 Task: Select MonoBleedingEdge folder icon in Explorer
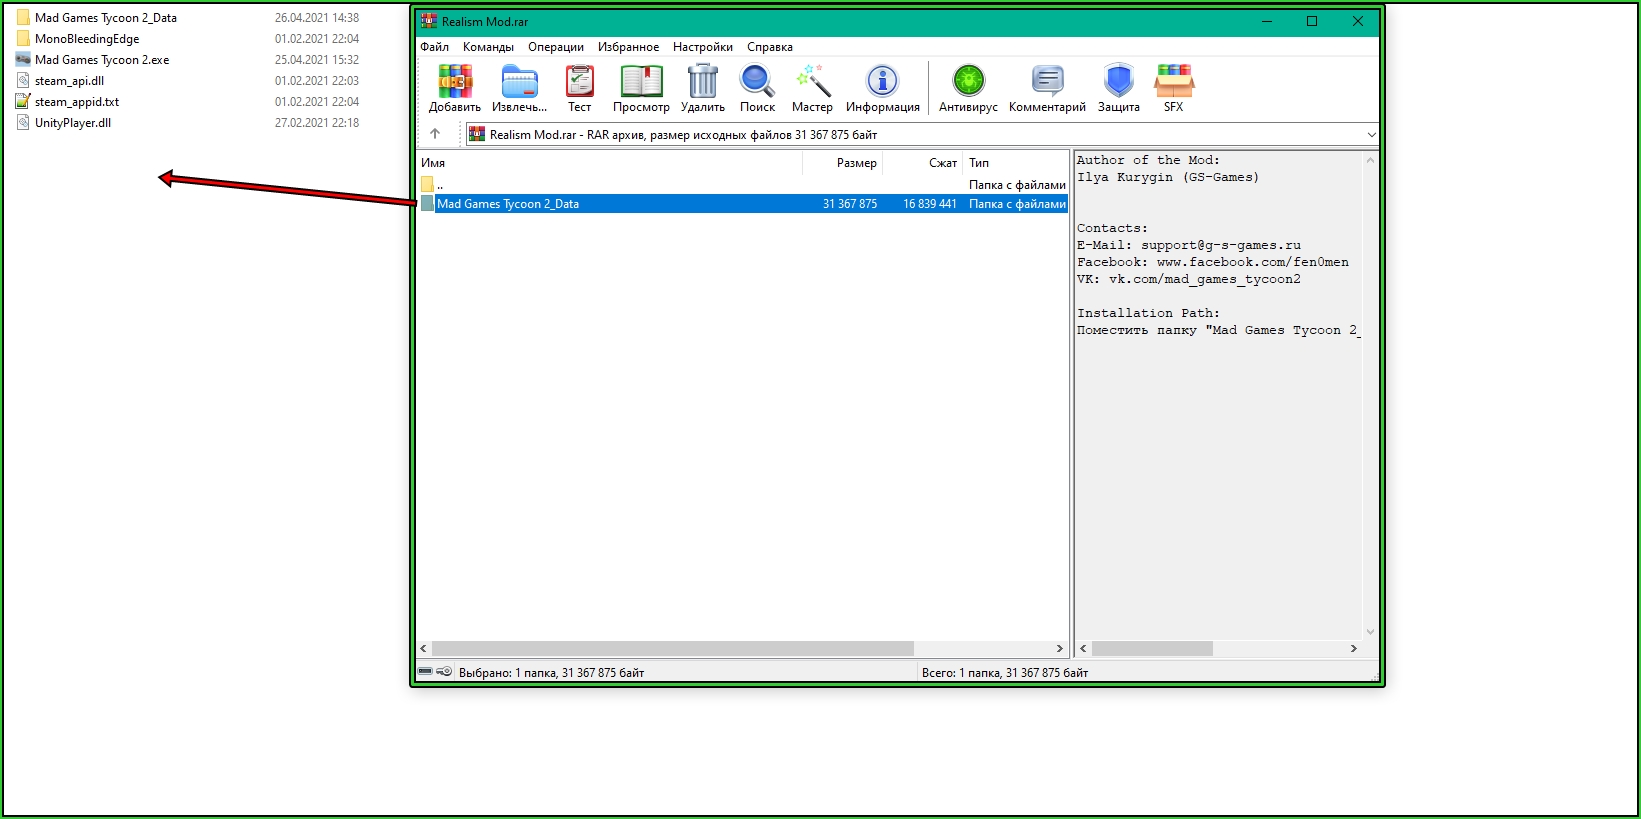[x=23, y=39]
